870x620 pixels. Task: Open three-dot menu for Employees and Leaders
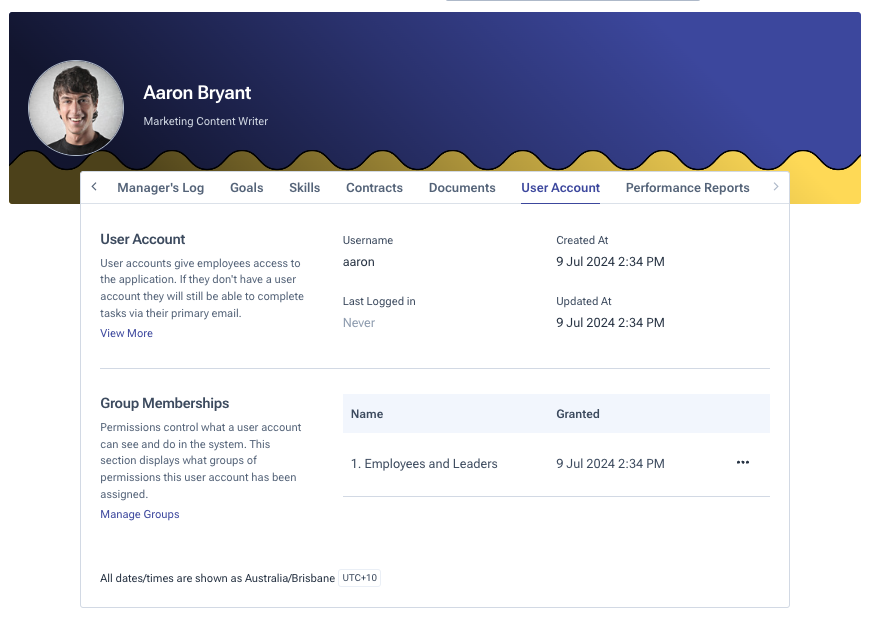[742, 463]
